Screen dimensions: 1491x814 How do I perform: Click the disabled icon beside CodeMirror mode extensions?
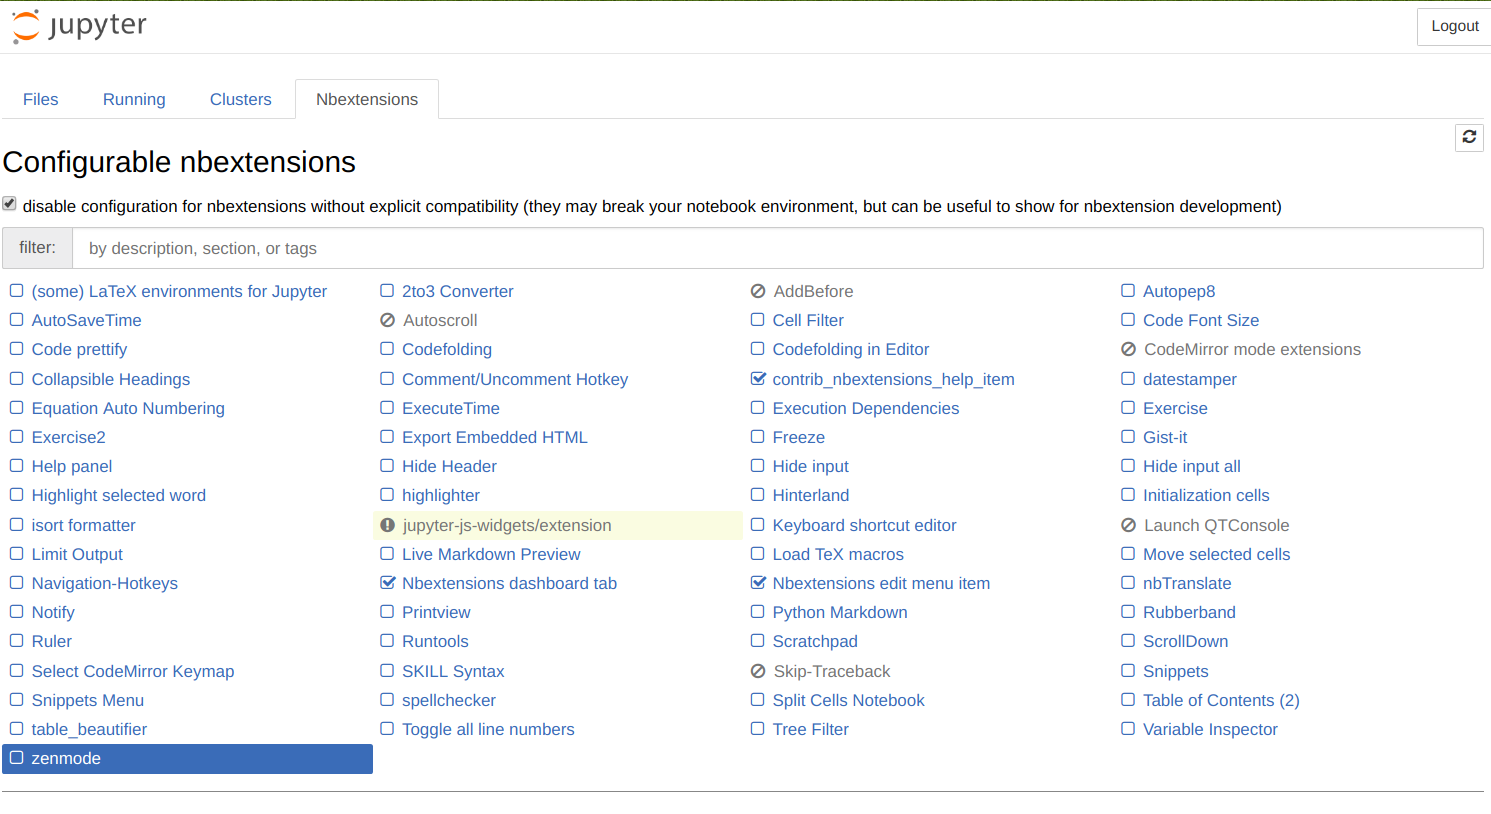1128,350
